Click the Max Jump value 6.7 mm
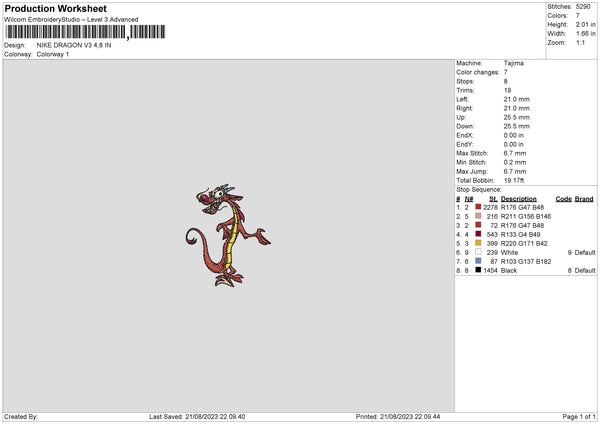 [515, 171]
